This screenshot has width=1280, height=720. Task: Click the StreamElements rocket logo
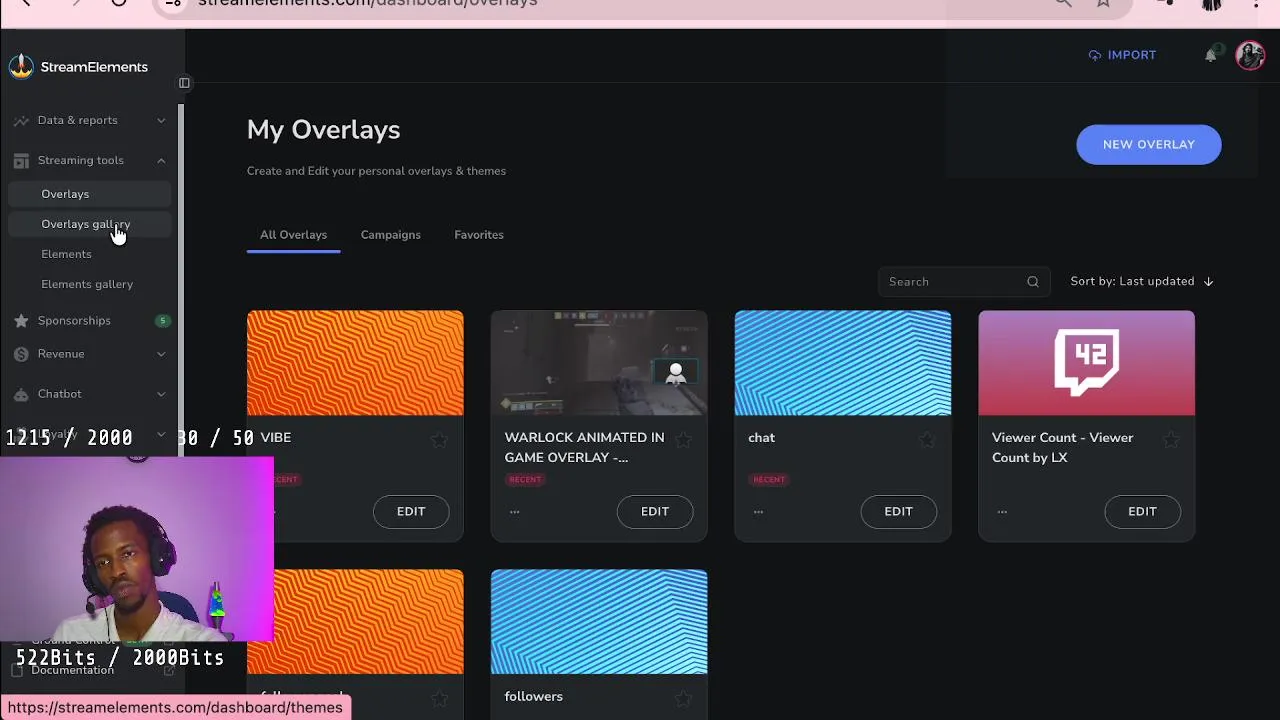pos(21,67)
